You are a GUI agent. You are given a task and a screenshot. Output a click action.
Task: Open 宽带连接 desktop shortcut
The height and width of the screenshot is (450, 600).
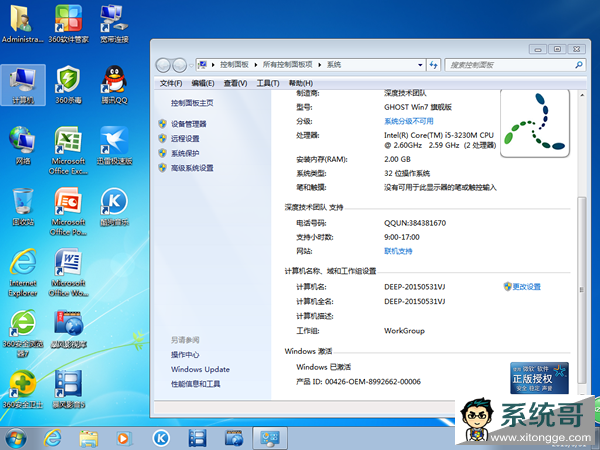point(114,24)
